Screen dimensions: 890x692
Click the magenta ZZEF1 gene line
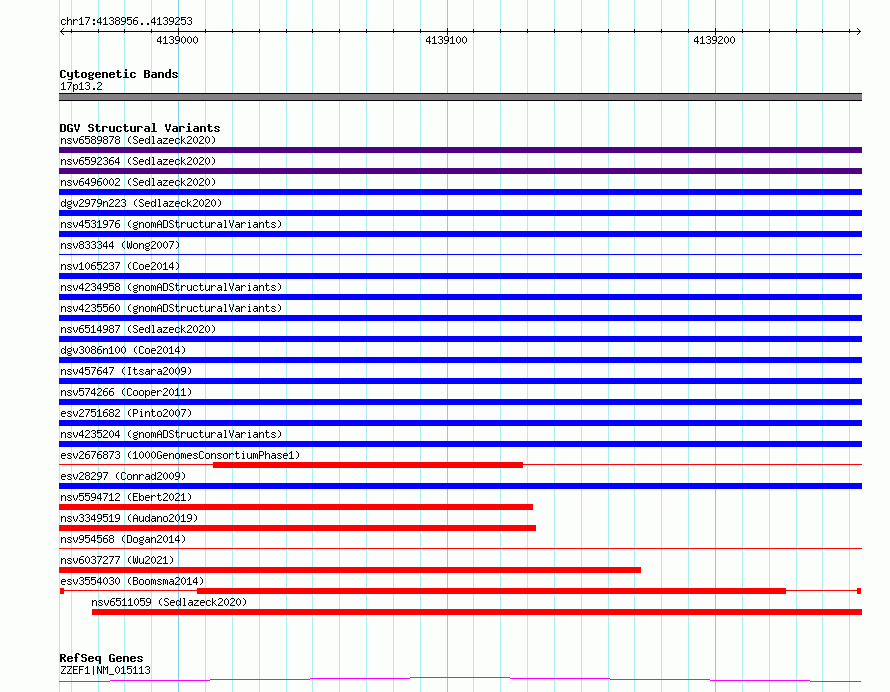point(460,679)
